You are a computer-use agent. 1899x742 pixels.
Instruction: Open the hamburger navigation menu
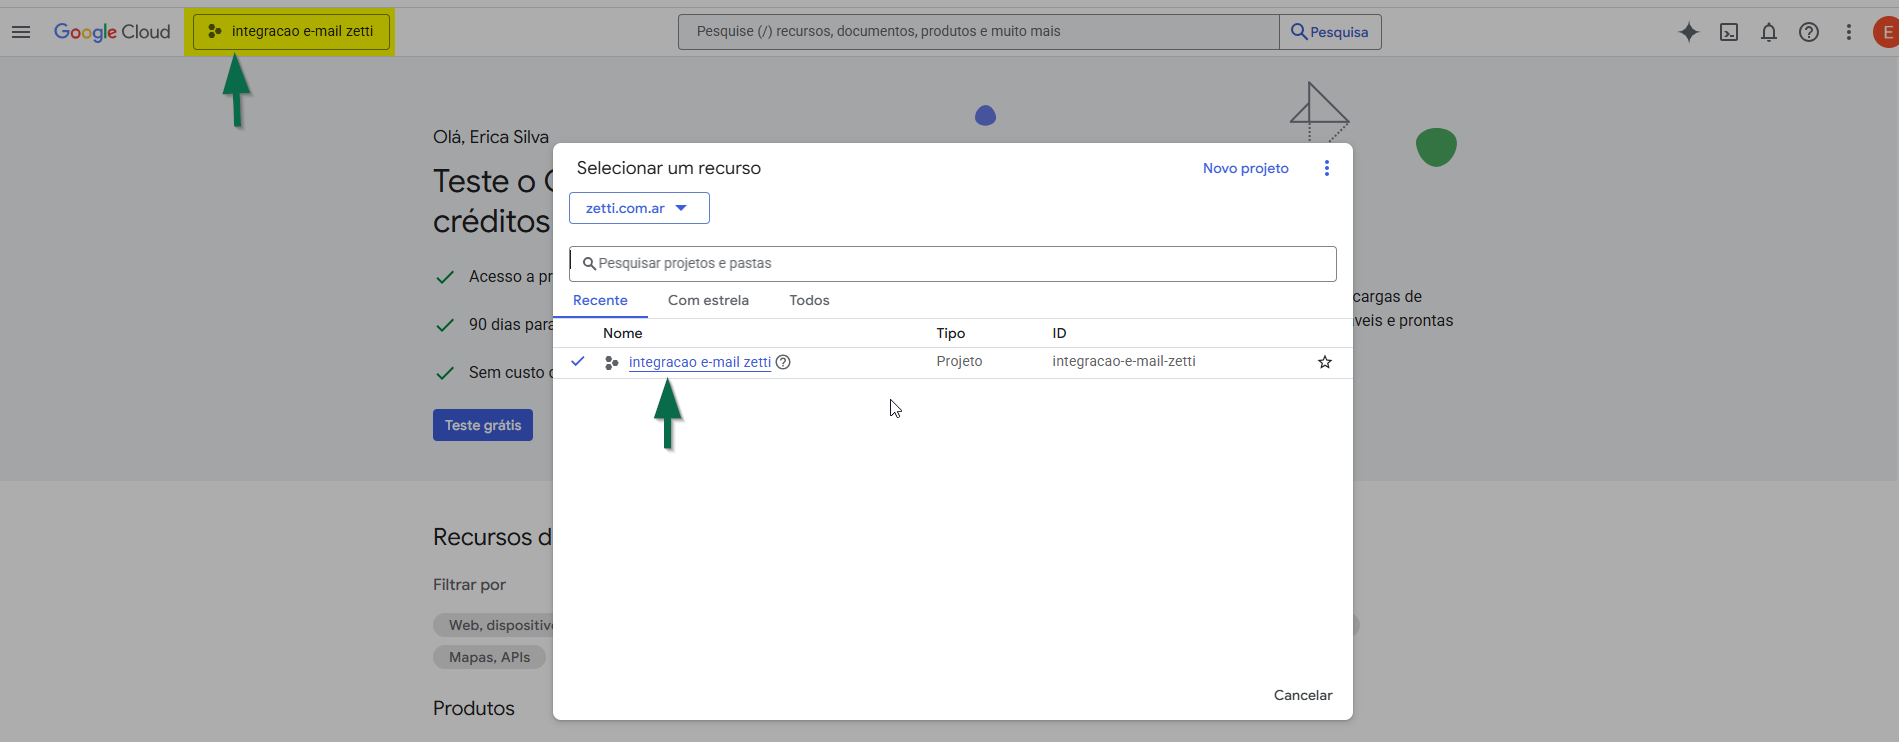pos(21,32)
